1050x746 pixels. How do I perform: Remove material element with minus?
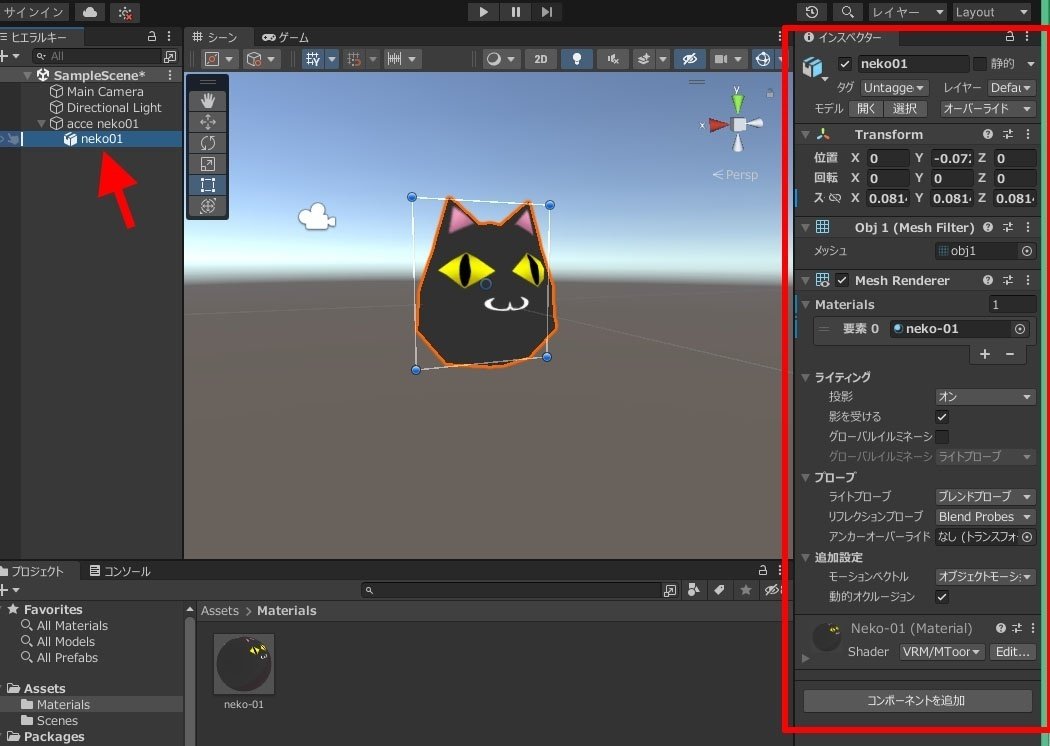coord(1010,354)
